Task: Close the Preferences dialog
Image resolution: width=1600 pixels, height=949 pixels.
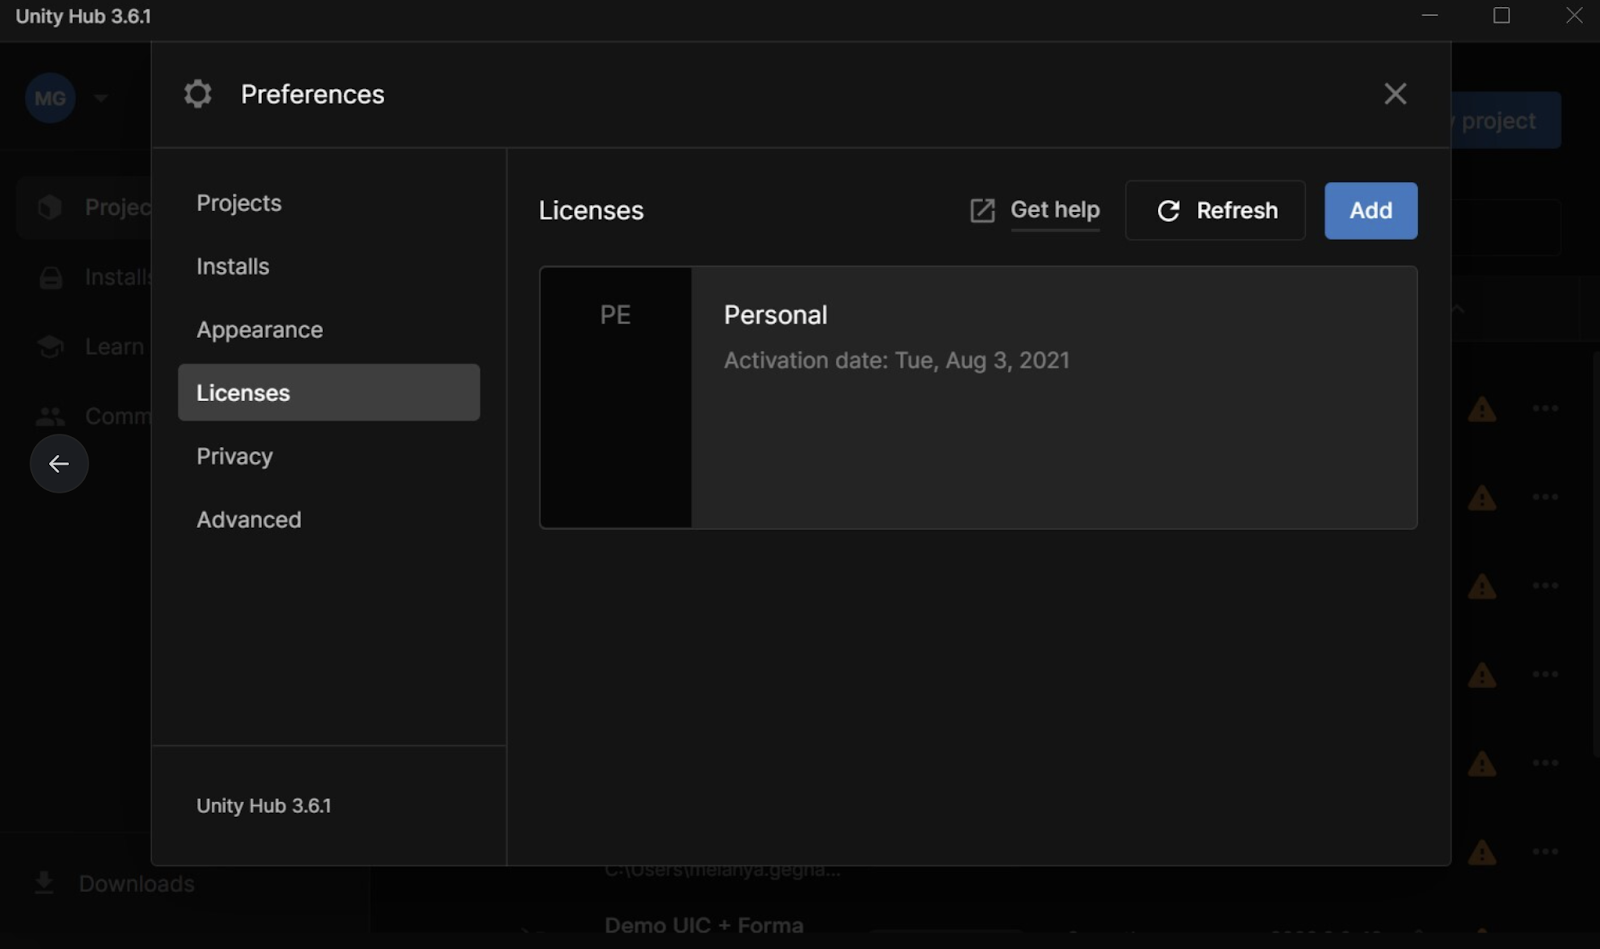Action: coord(1395,94)
